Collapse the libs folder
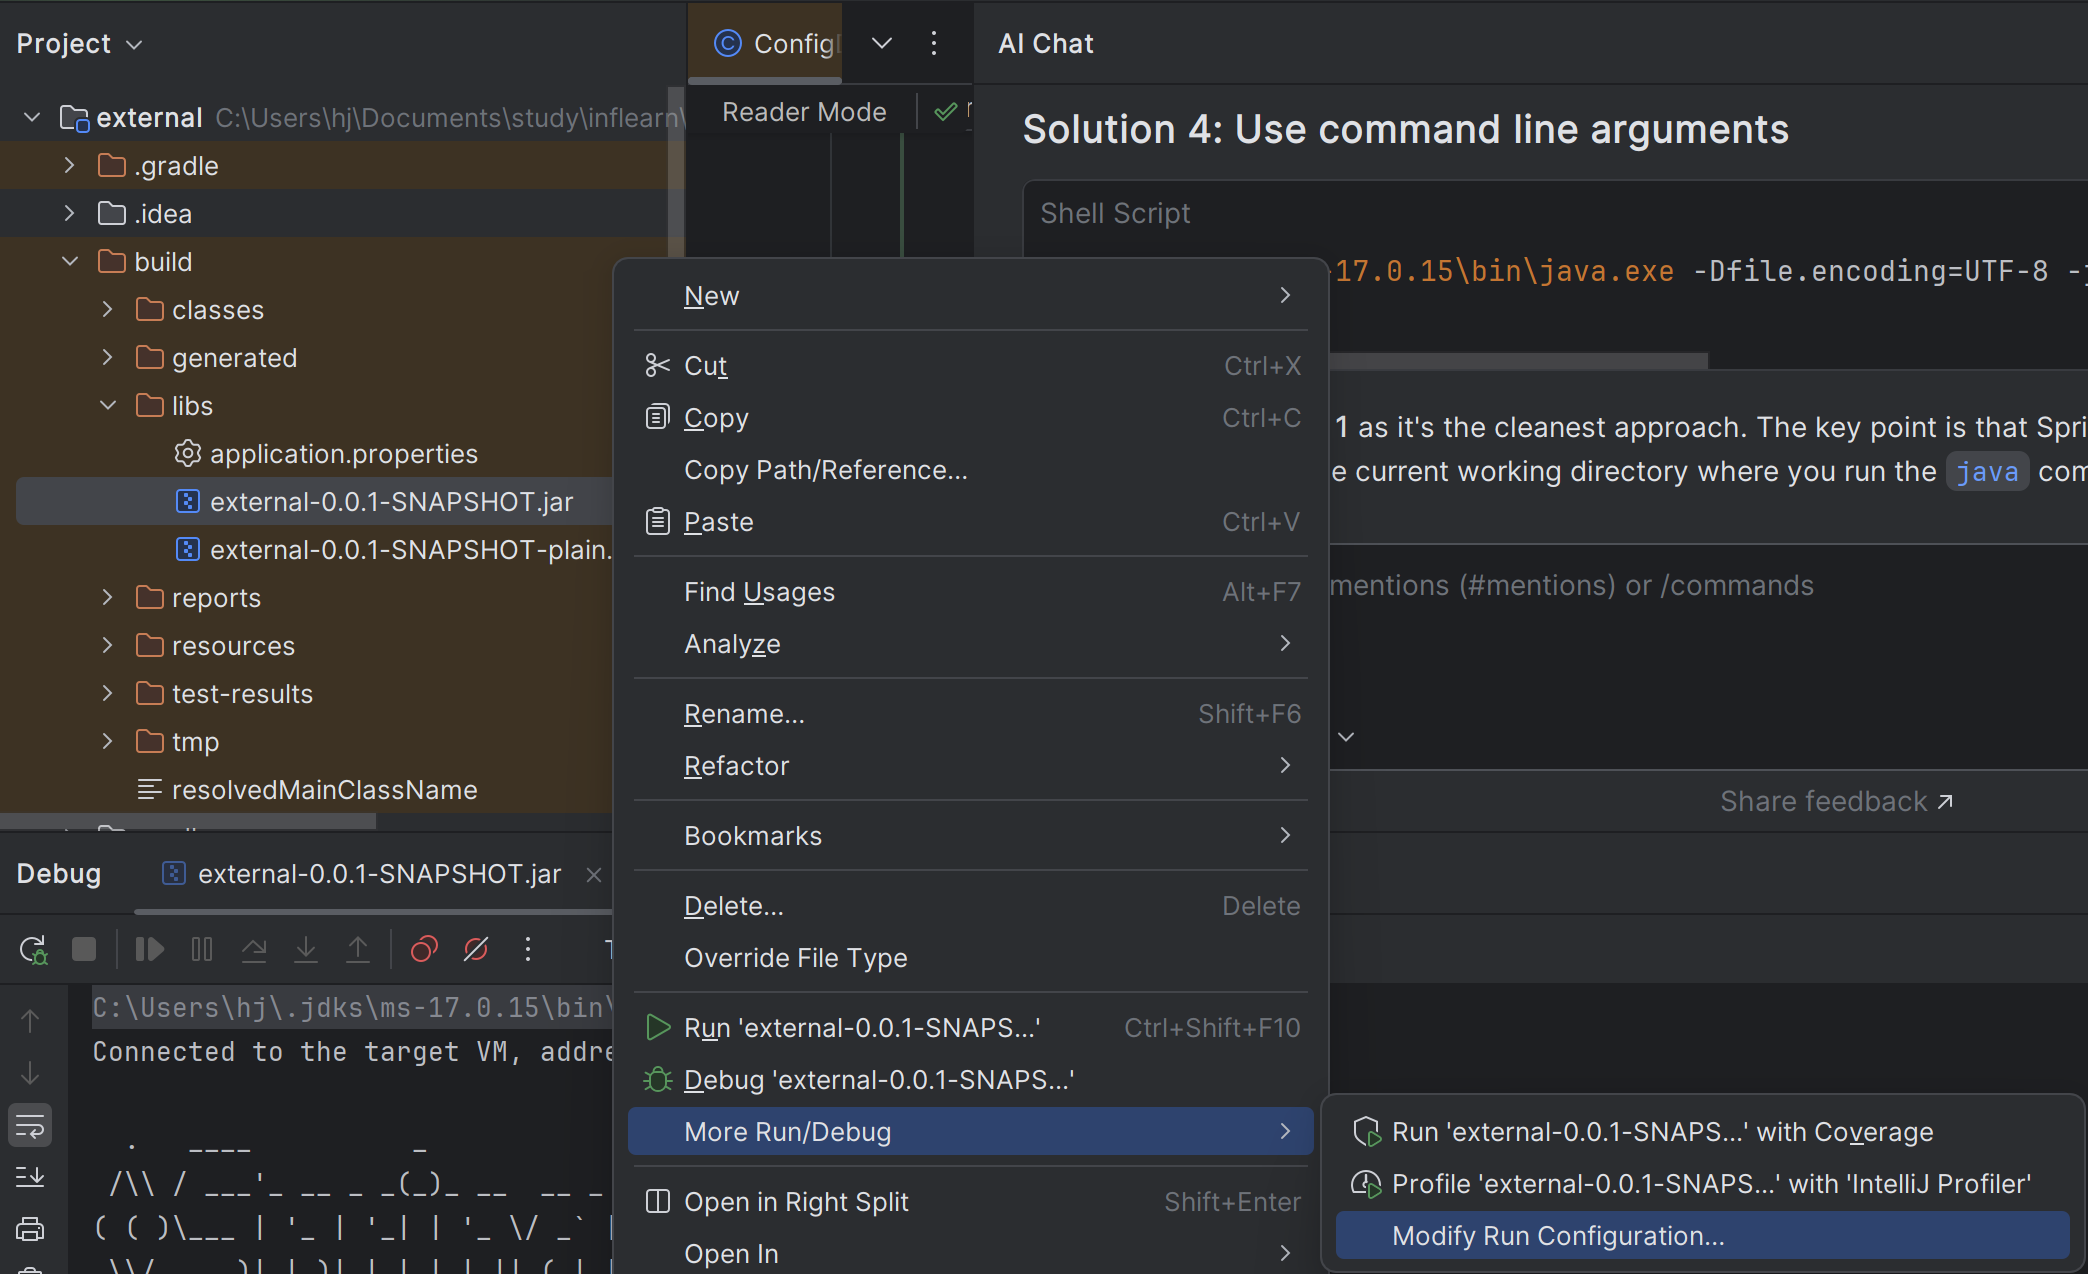The height and width of the screenshot is (1274, 2088). pos(107,406)
